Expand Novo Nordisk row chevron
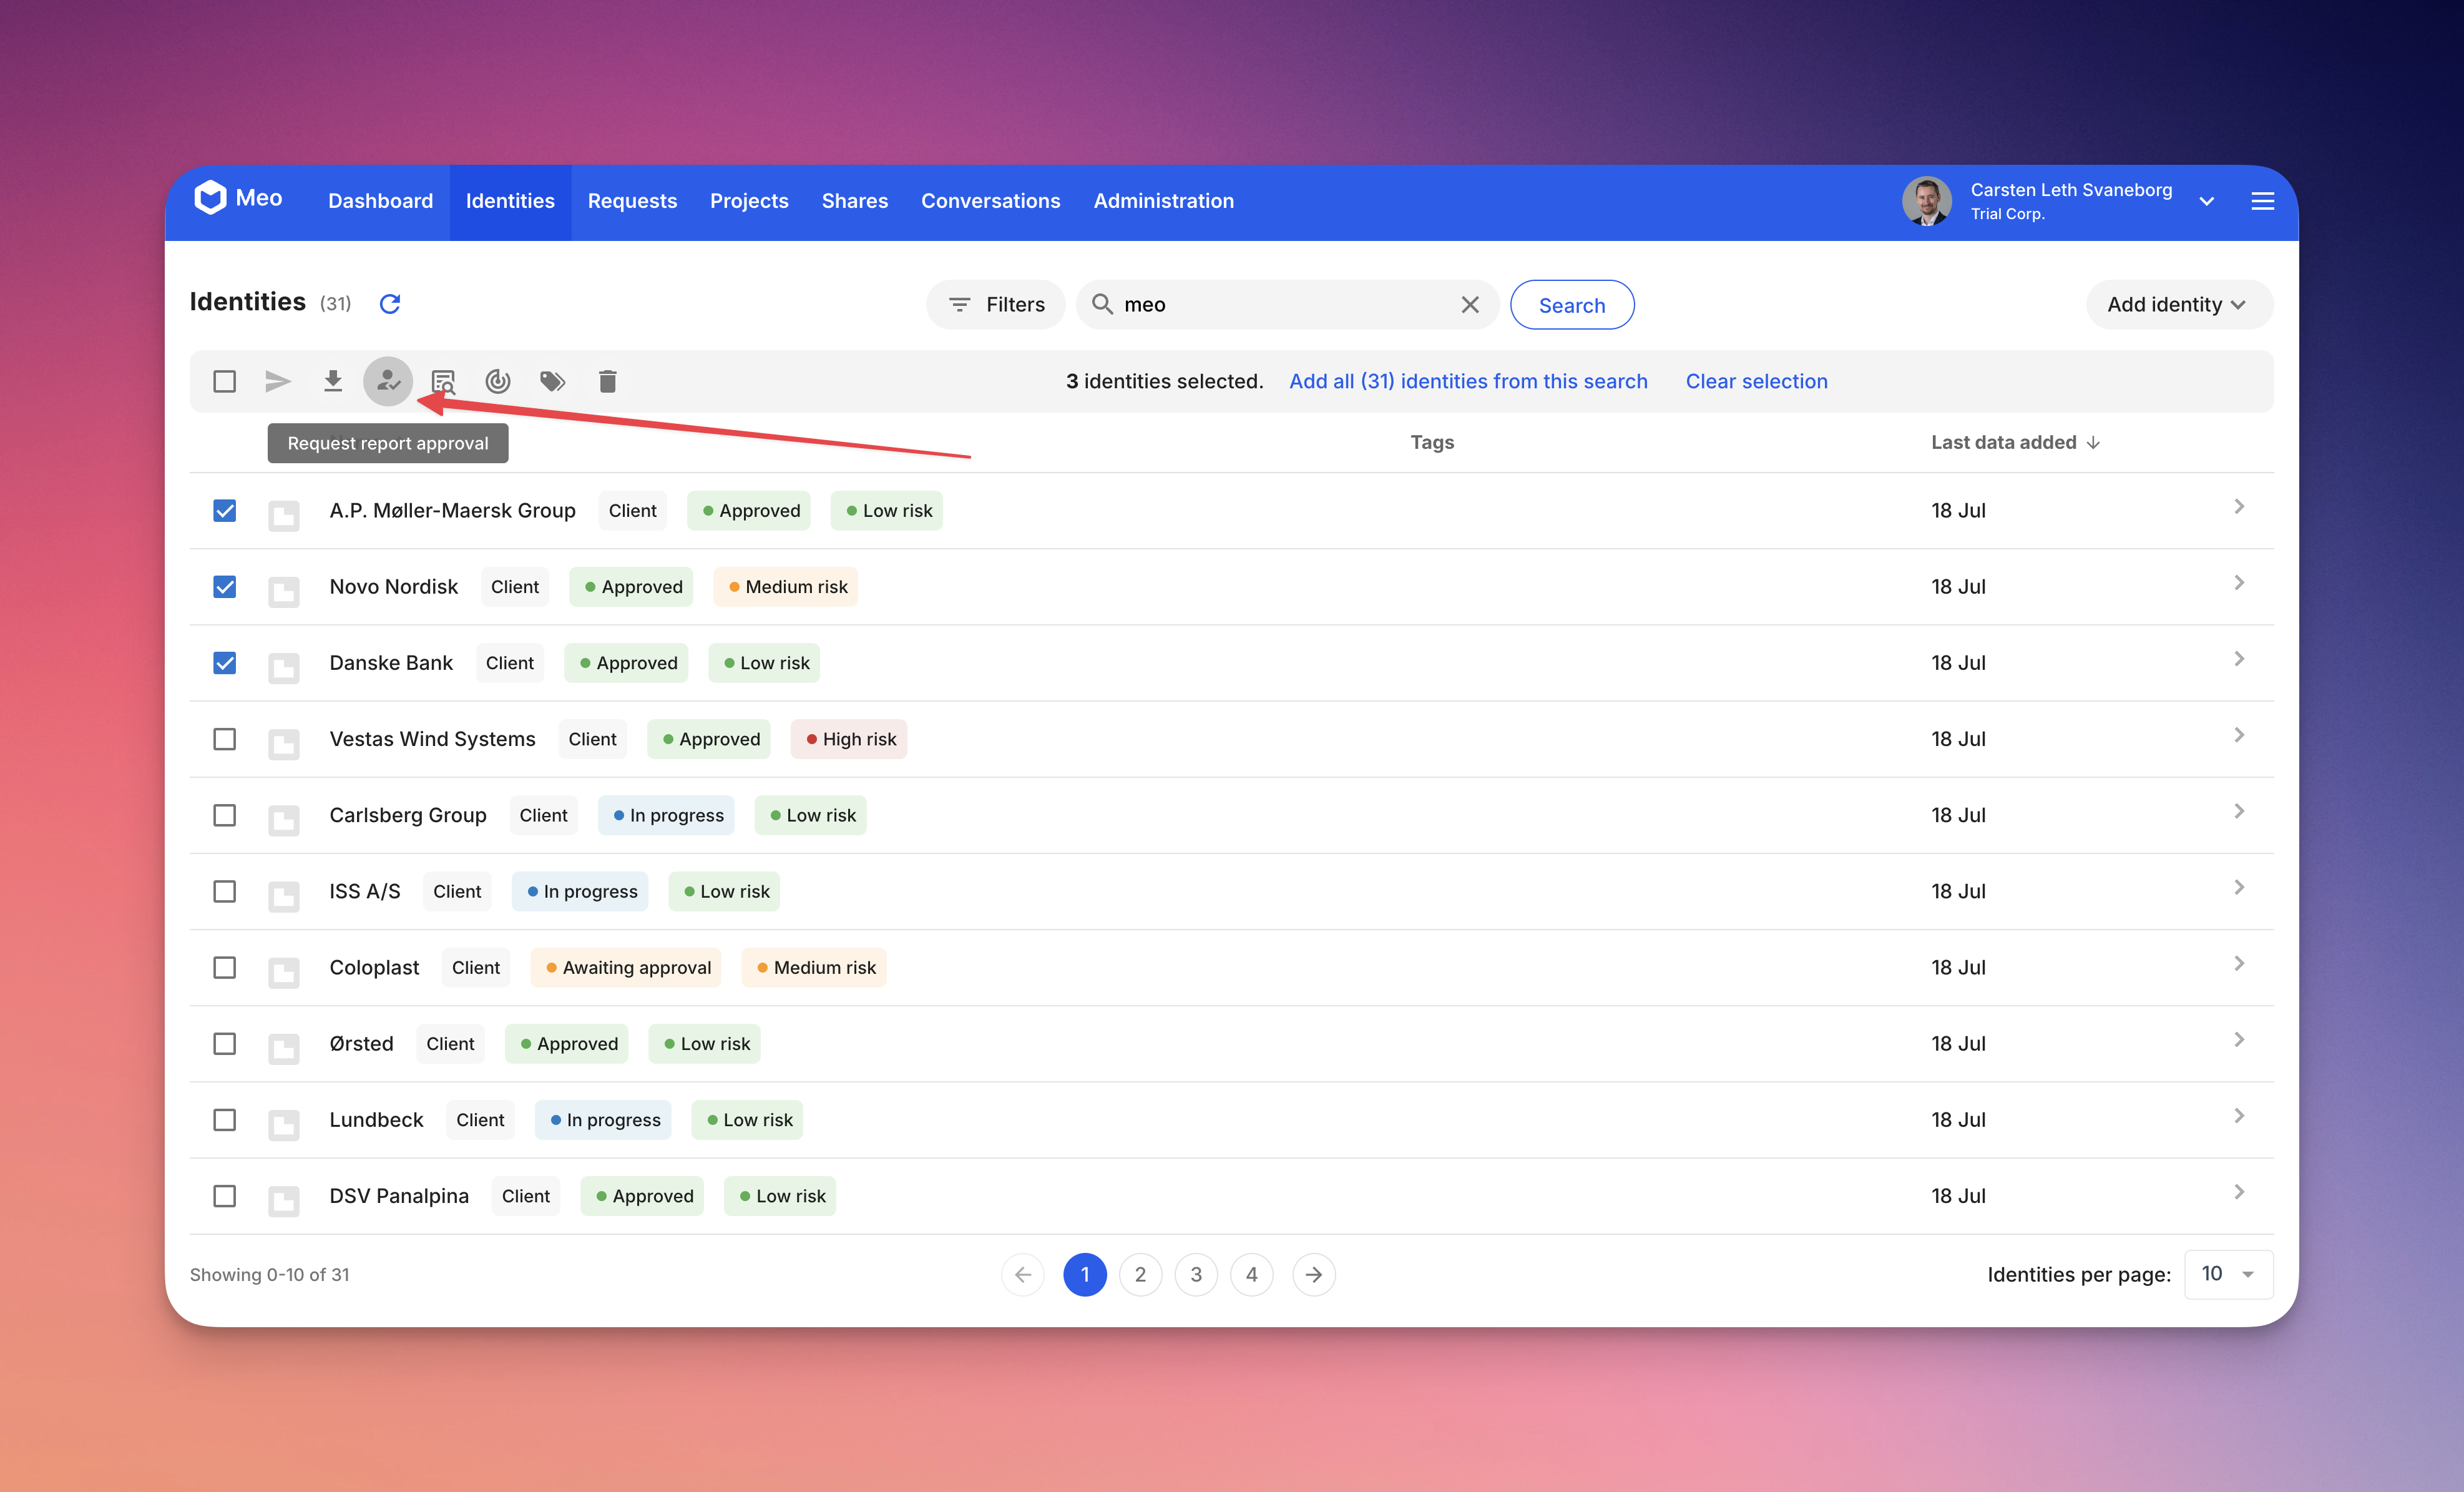Screen dimensions: 2464x1492 click(x=2239, y=583)
